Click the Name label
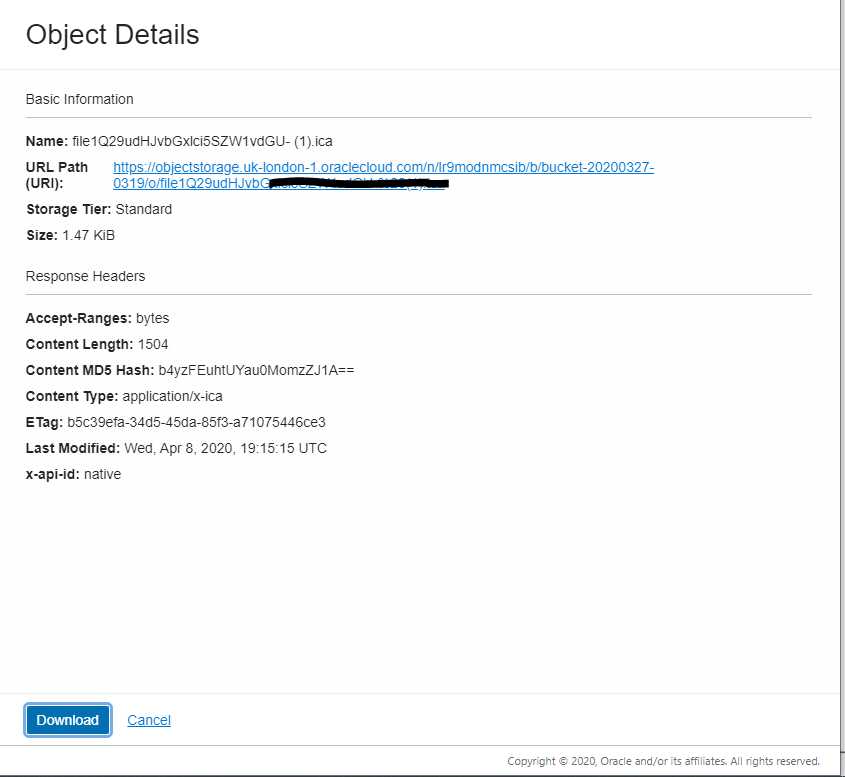Viewport: 845px width, 777px height. (x=46, y=141)
